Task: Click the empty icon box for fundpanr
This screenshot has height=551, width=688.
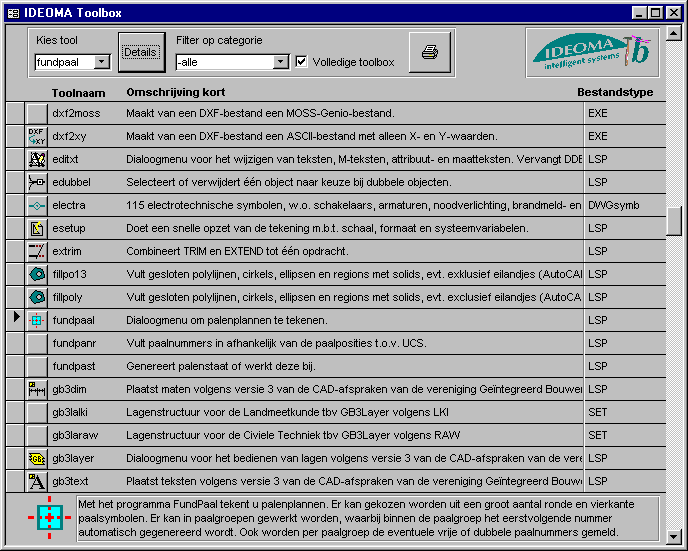Action: pyautogui.click(x=37, y=343)
